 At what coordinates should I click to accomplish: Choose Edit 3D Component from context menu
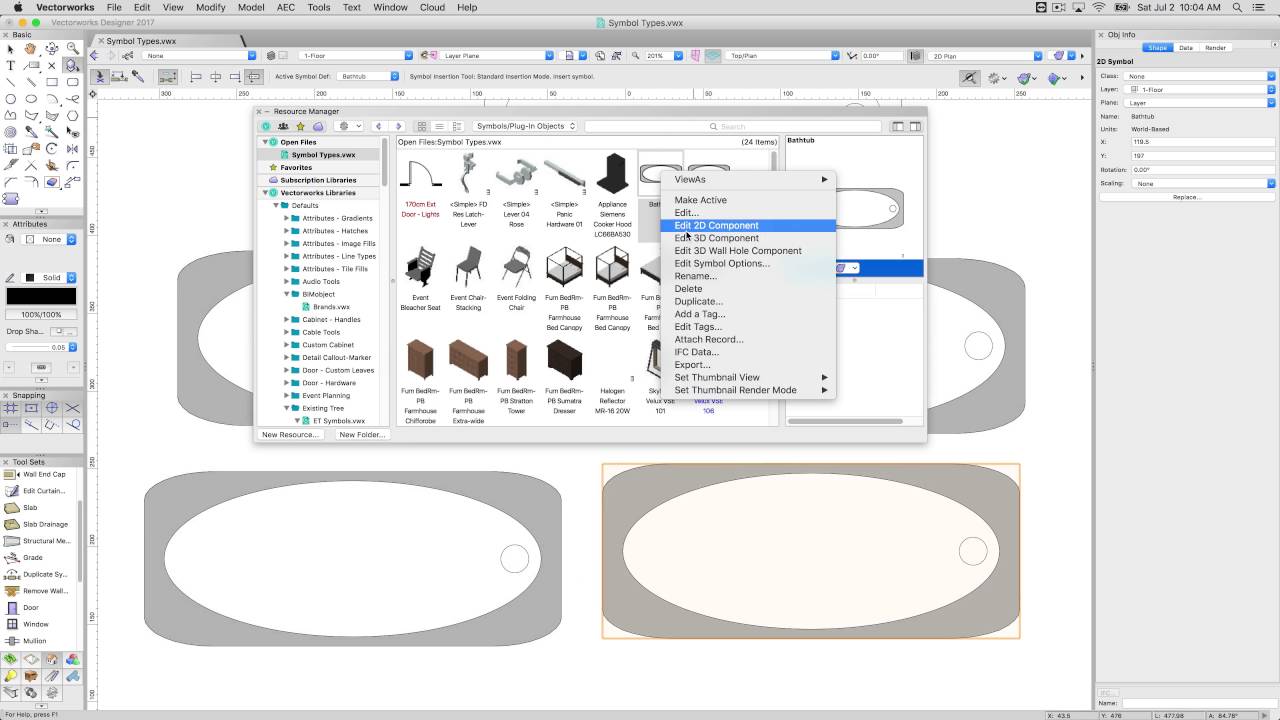(x=748, y=238)
